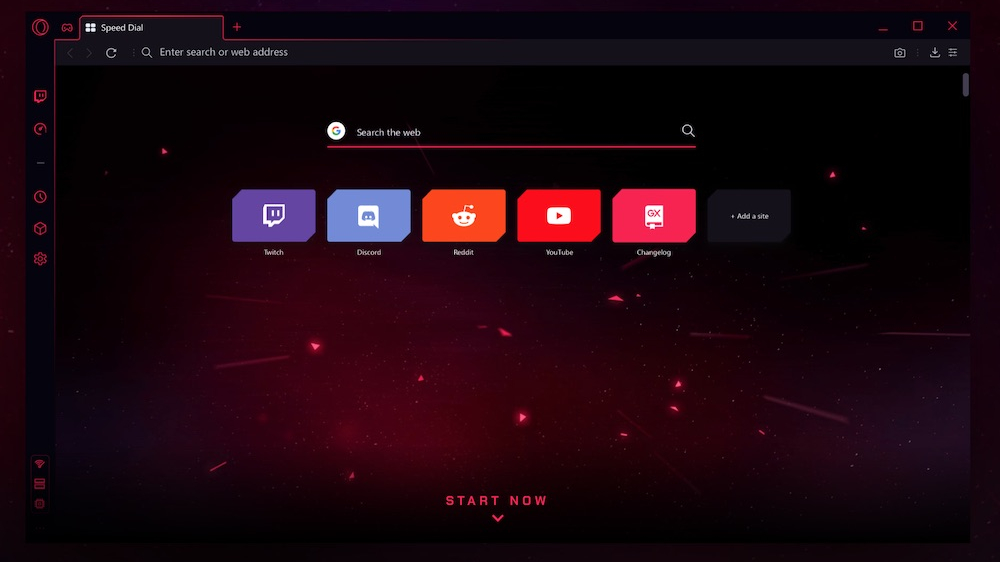Click the chevron below START NOW

coord(497,518)
